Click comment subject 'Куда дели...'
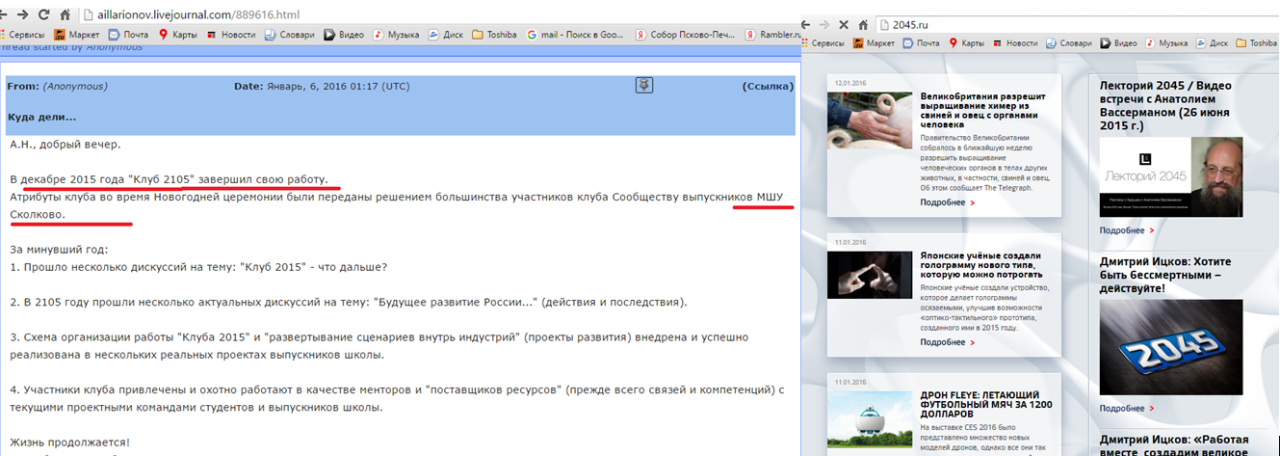Screen dimensions: 1280x456 pos(42,117)
